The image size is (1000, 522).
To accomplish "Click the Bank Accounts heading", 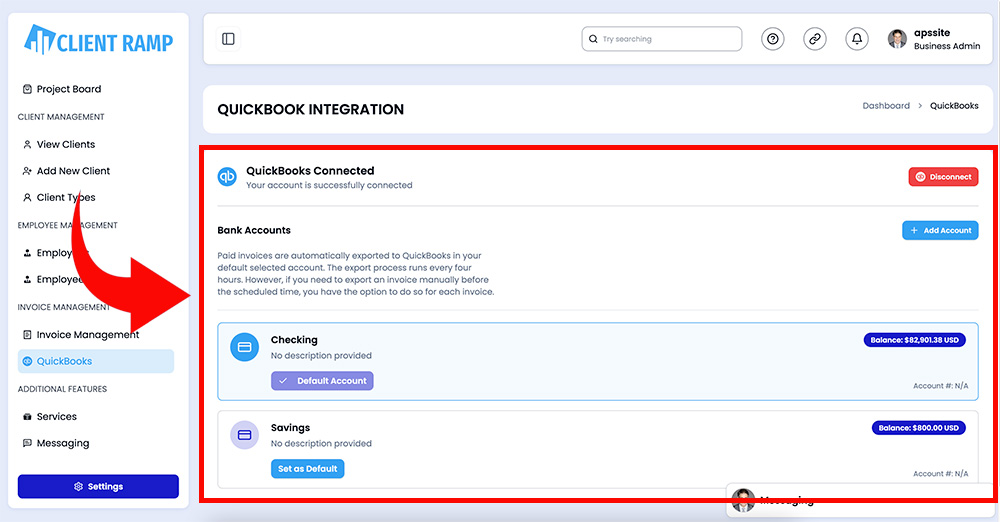I will (254, 230).
